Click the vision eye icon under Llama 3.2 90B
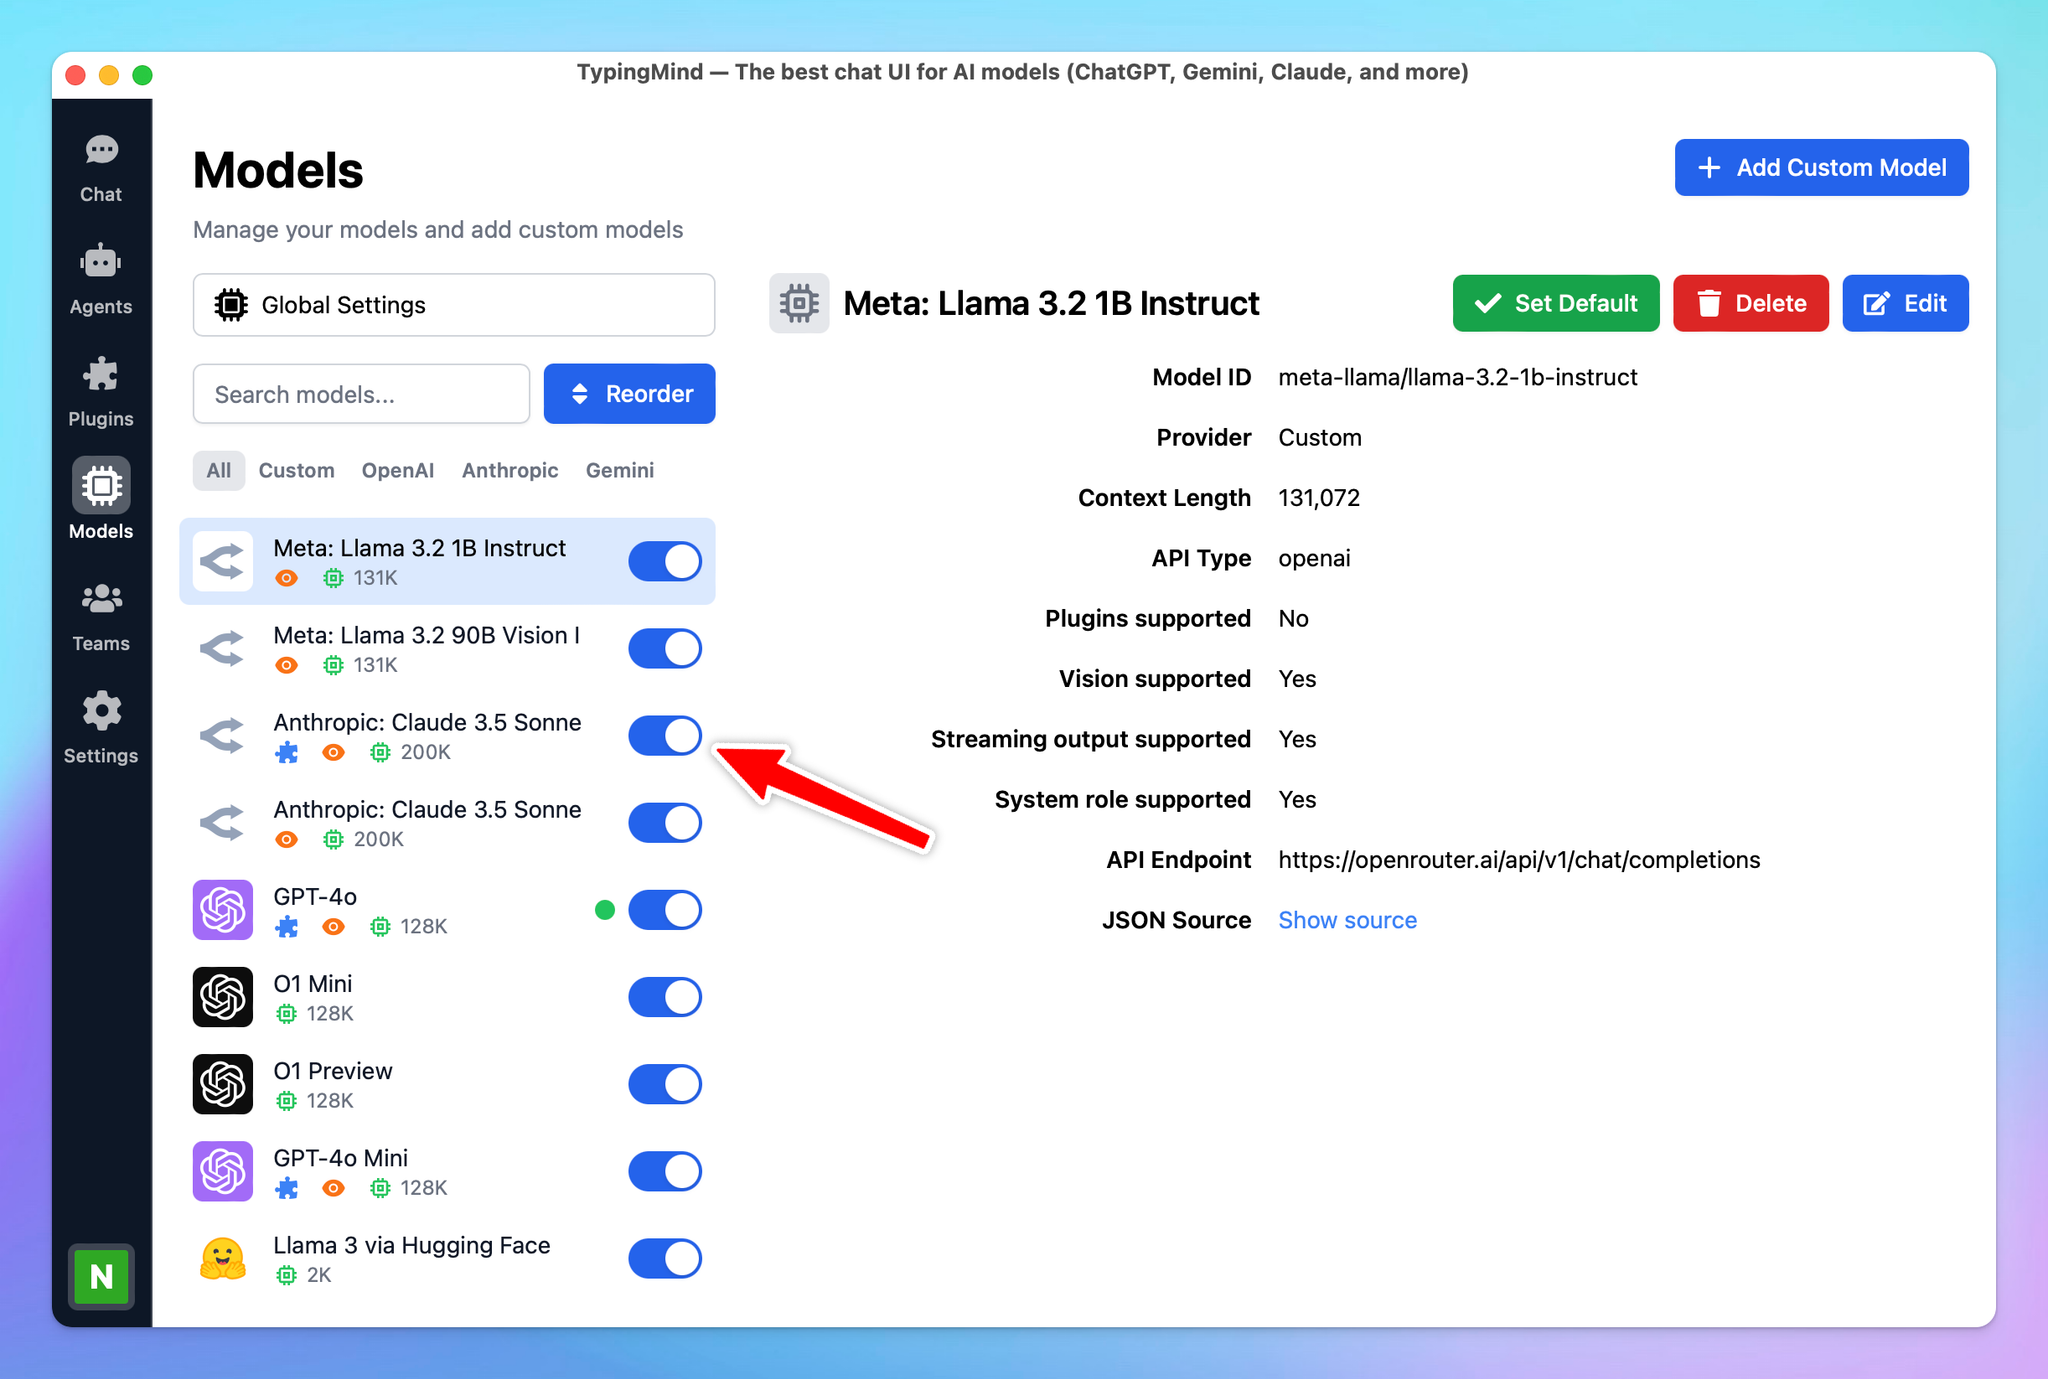The width and height of the screenshot is (2048, 1379). pyautogui.click(x=287, y=665)
